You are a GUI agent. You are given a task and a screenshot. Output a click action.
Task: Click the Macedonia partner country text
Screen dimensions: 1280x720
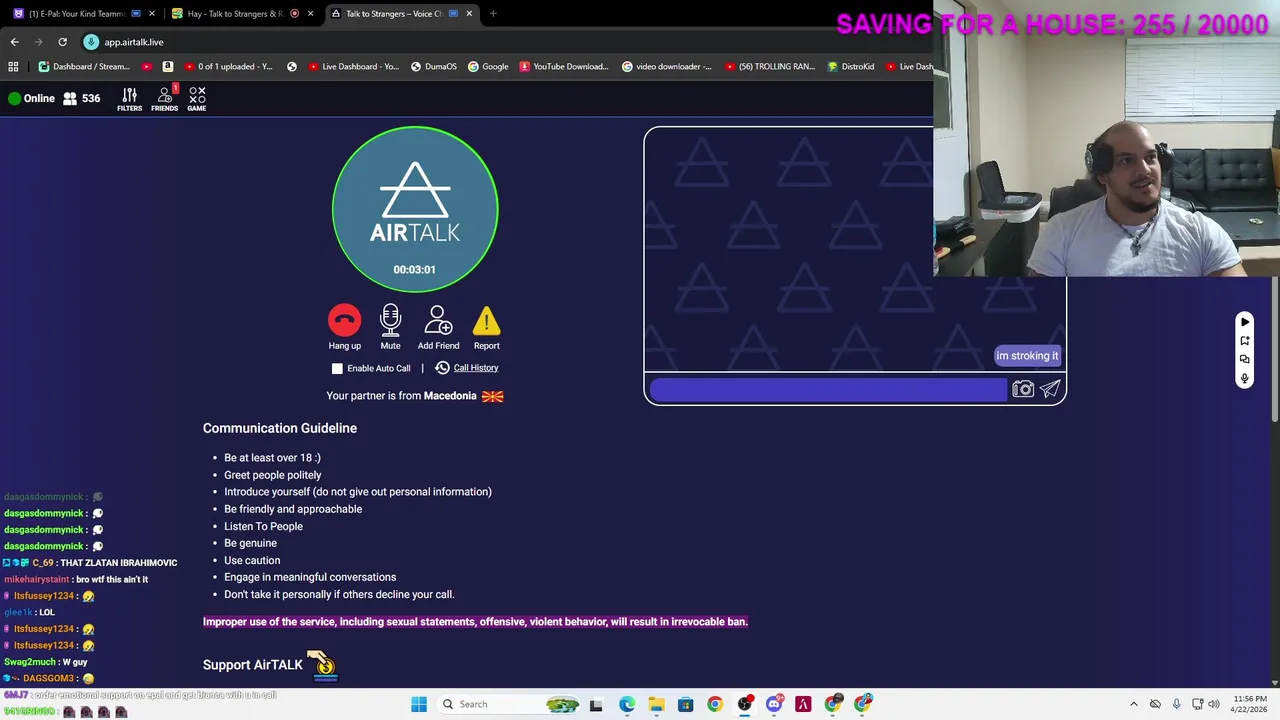coord(450,396)
